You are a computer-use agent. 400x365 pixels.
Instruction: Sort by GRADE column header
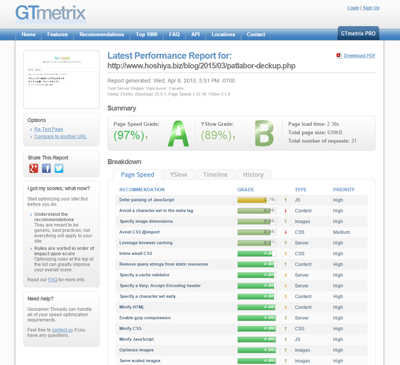click(246, 190)
